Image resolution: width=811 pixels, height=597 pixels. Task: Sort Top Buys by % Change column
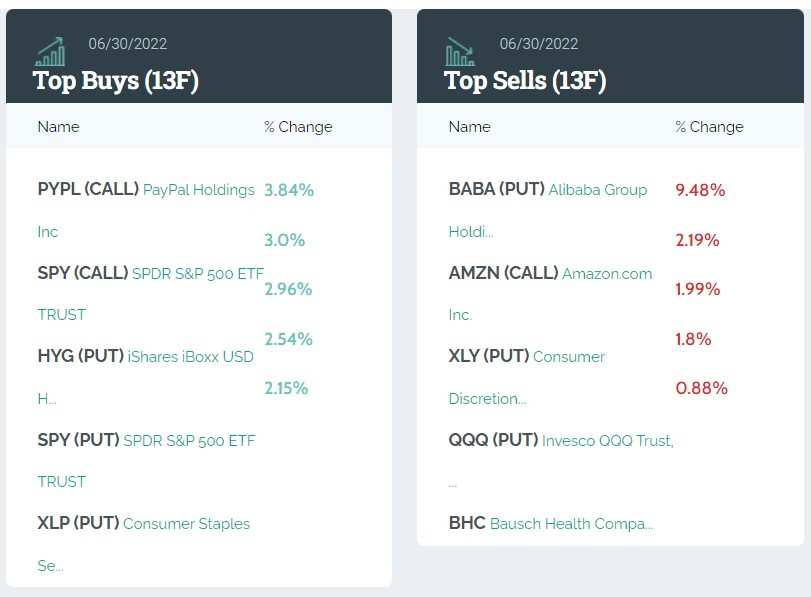298,127
